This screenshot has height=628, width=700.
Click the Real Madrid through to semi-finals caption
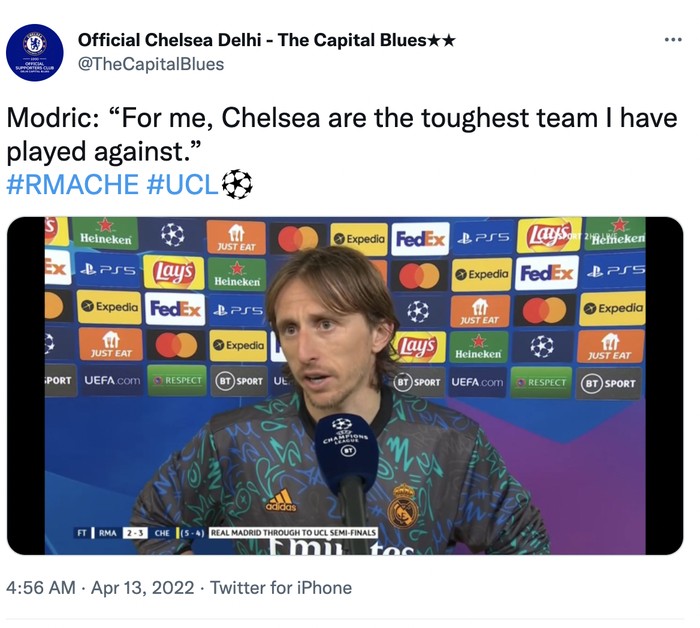292,533
